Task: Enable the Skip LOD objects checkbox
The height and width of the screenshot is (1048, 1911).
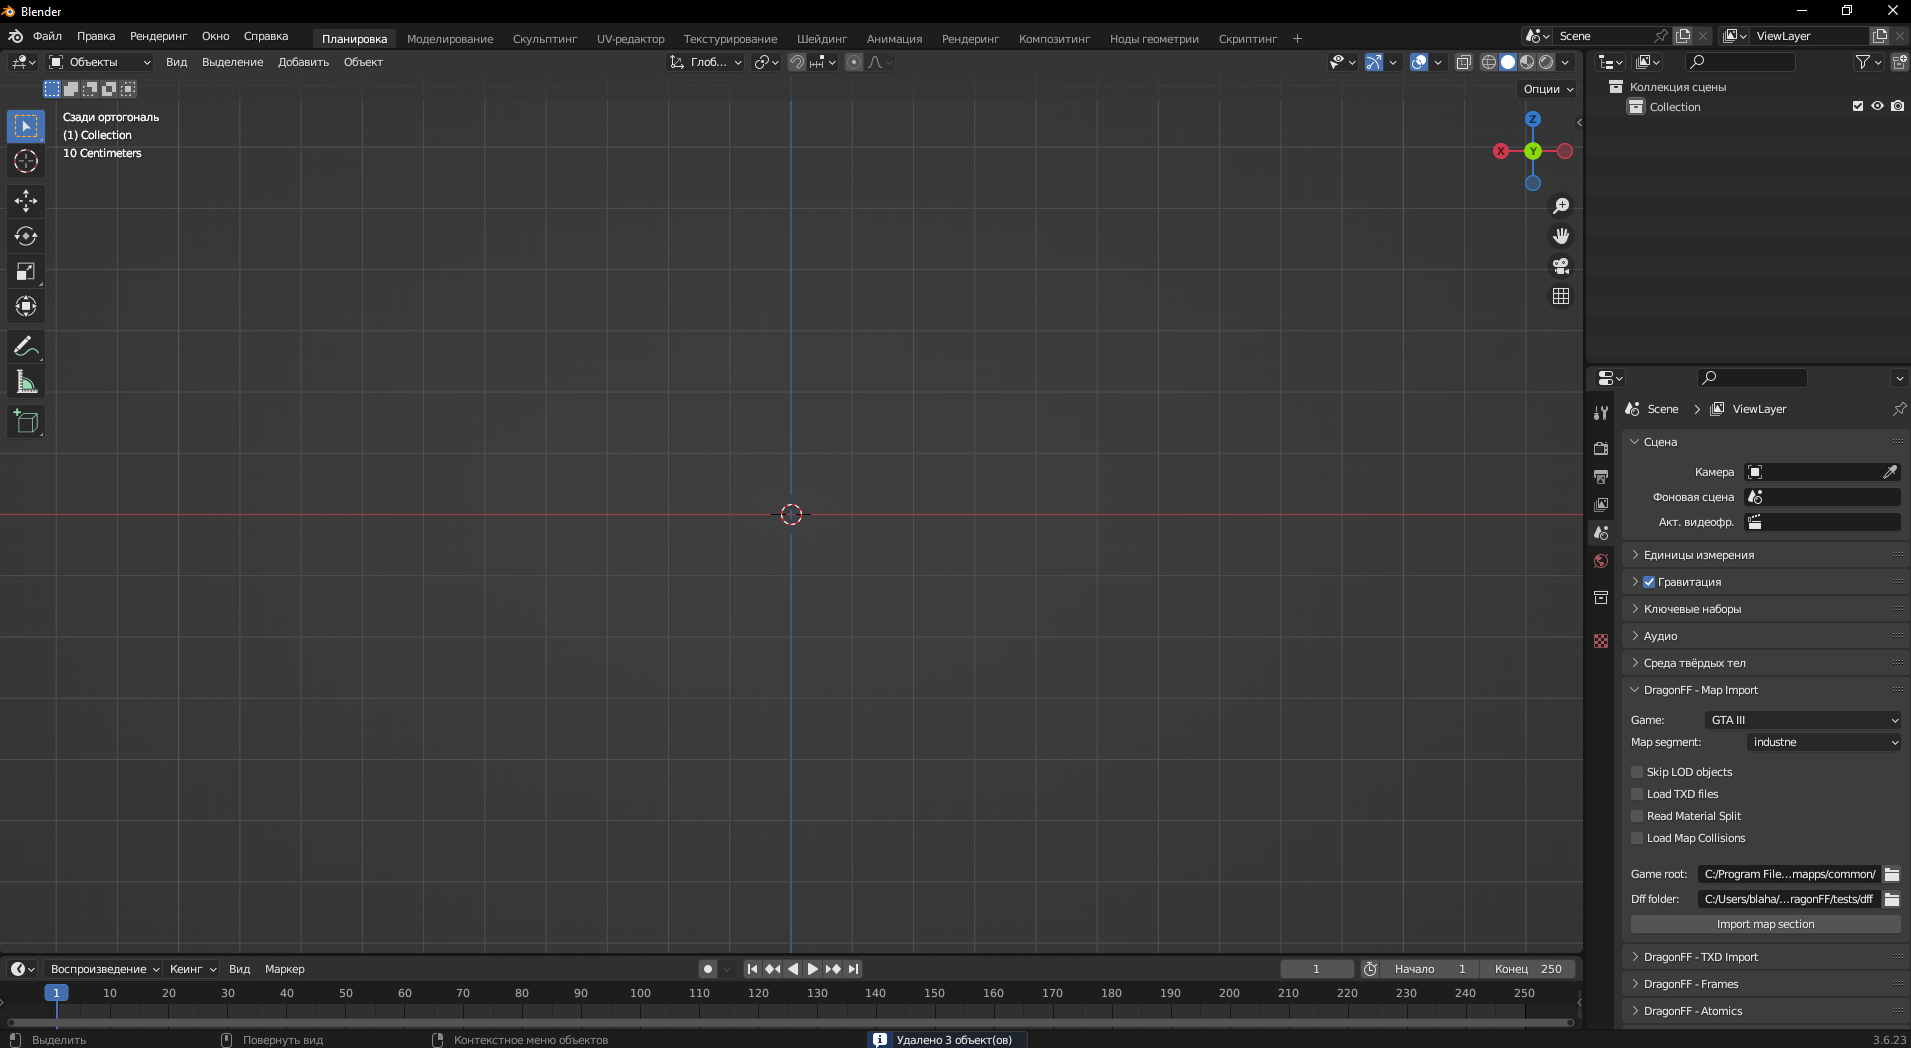Action: [x=1637, y=772]
